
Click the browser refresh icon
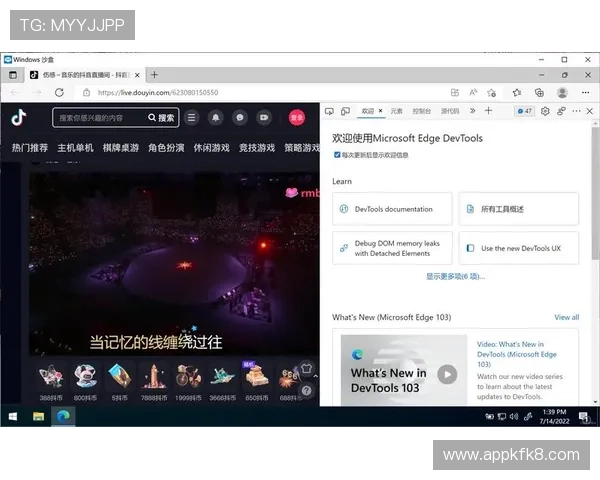coord(59,93)
